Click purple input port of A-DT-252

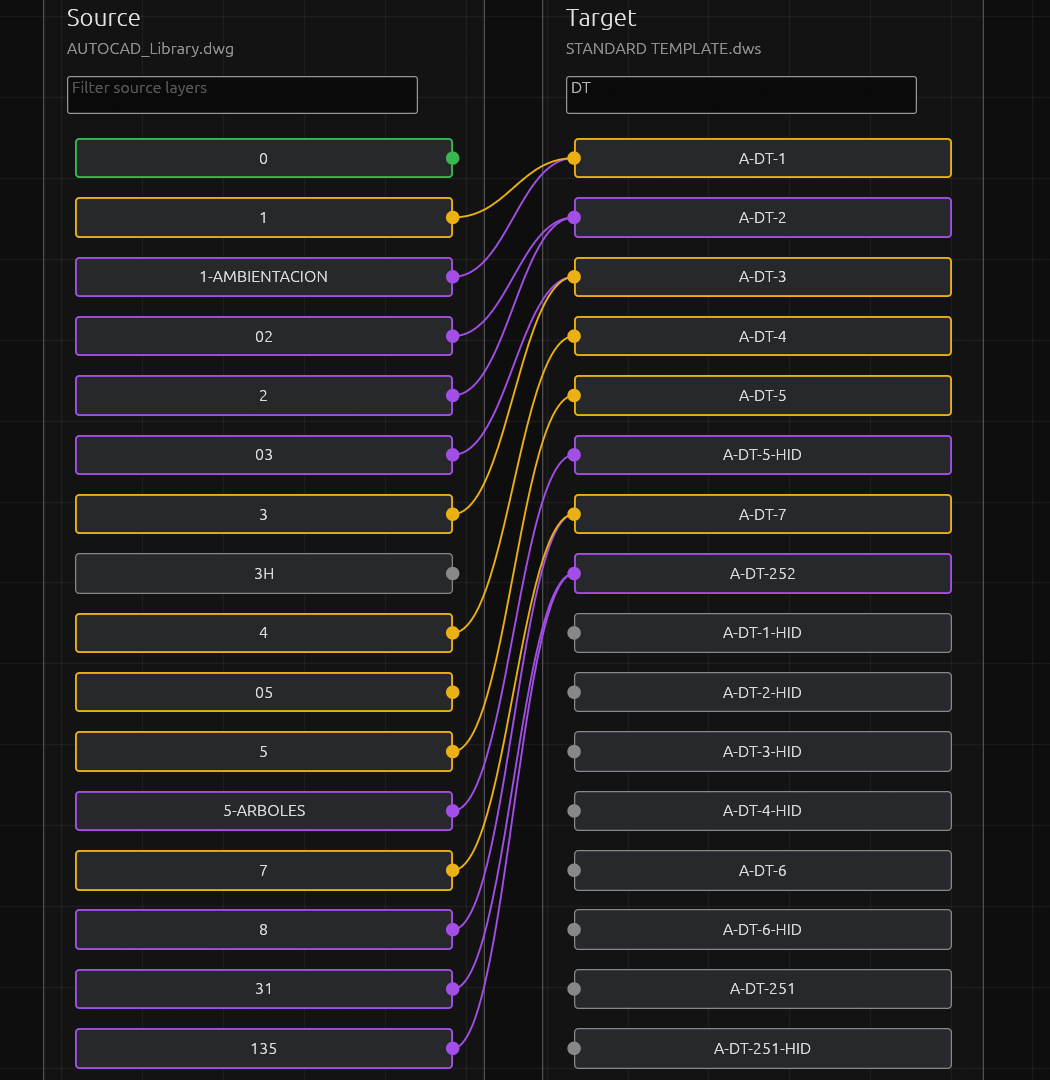pyautogui.click(x=574, y=574)
